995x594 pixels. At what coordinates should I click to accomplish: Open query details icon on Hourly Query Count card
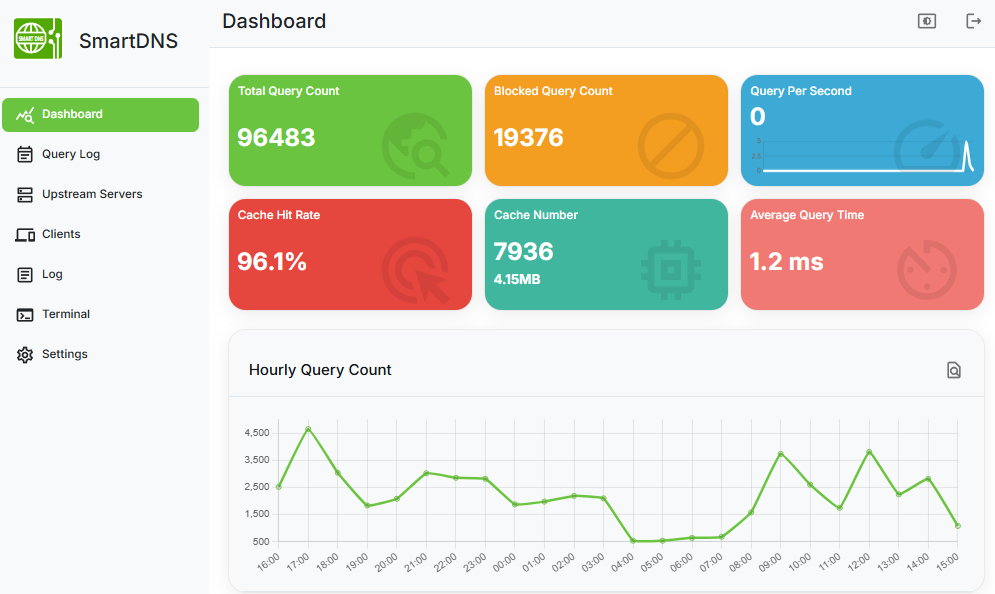[x=953, y=369]
